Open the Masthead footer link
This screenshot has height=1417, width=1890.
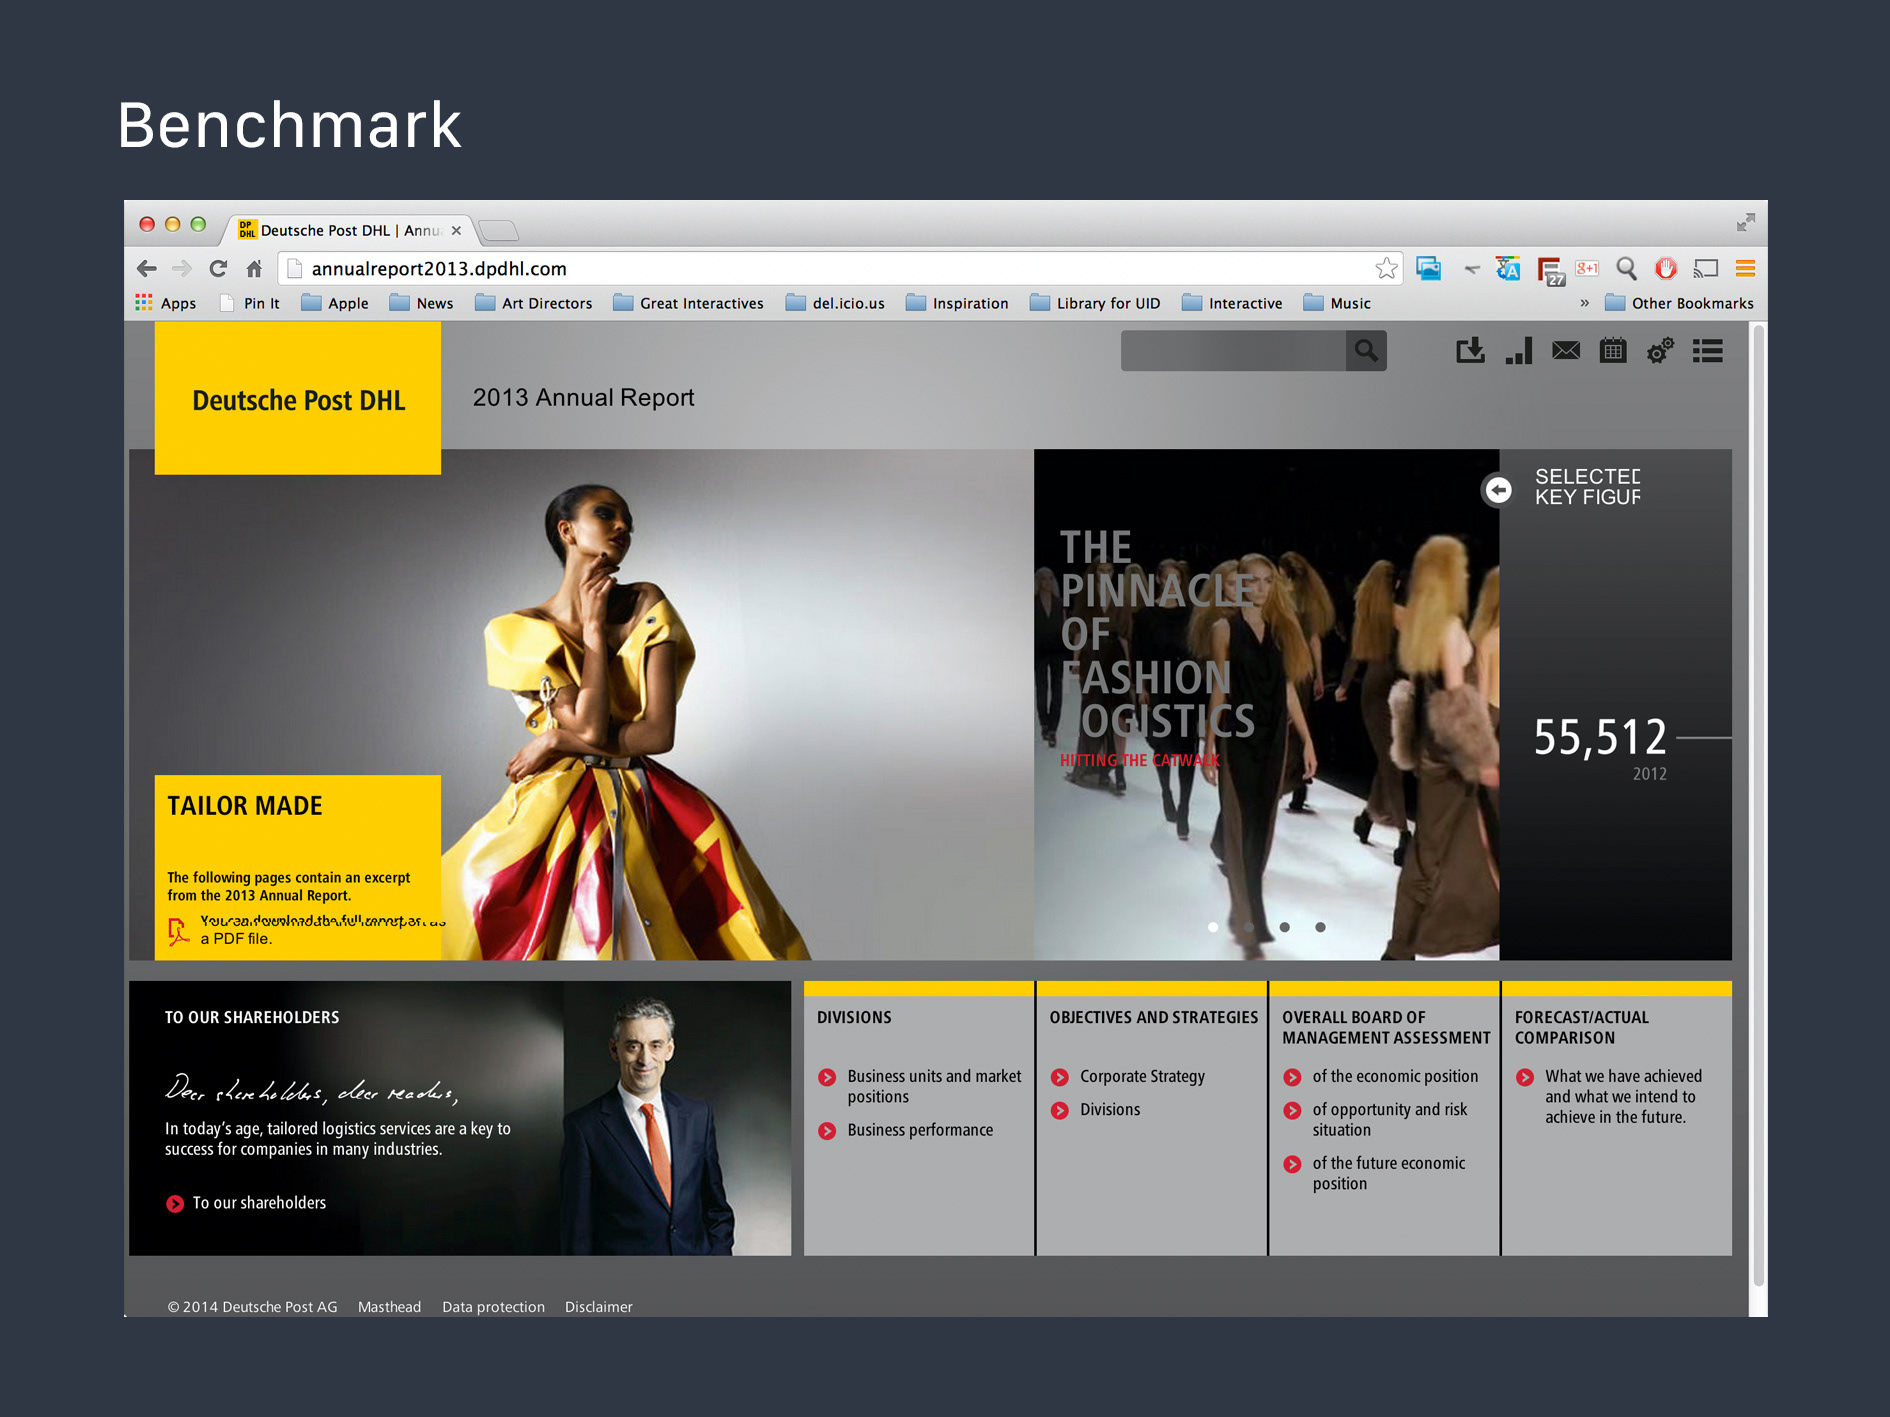click(x=390, y=1307)
